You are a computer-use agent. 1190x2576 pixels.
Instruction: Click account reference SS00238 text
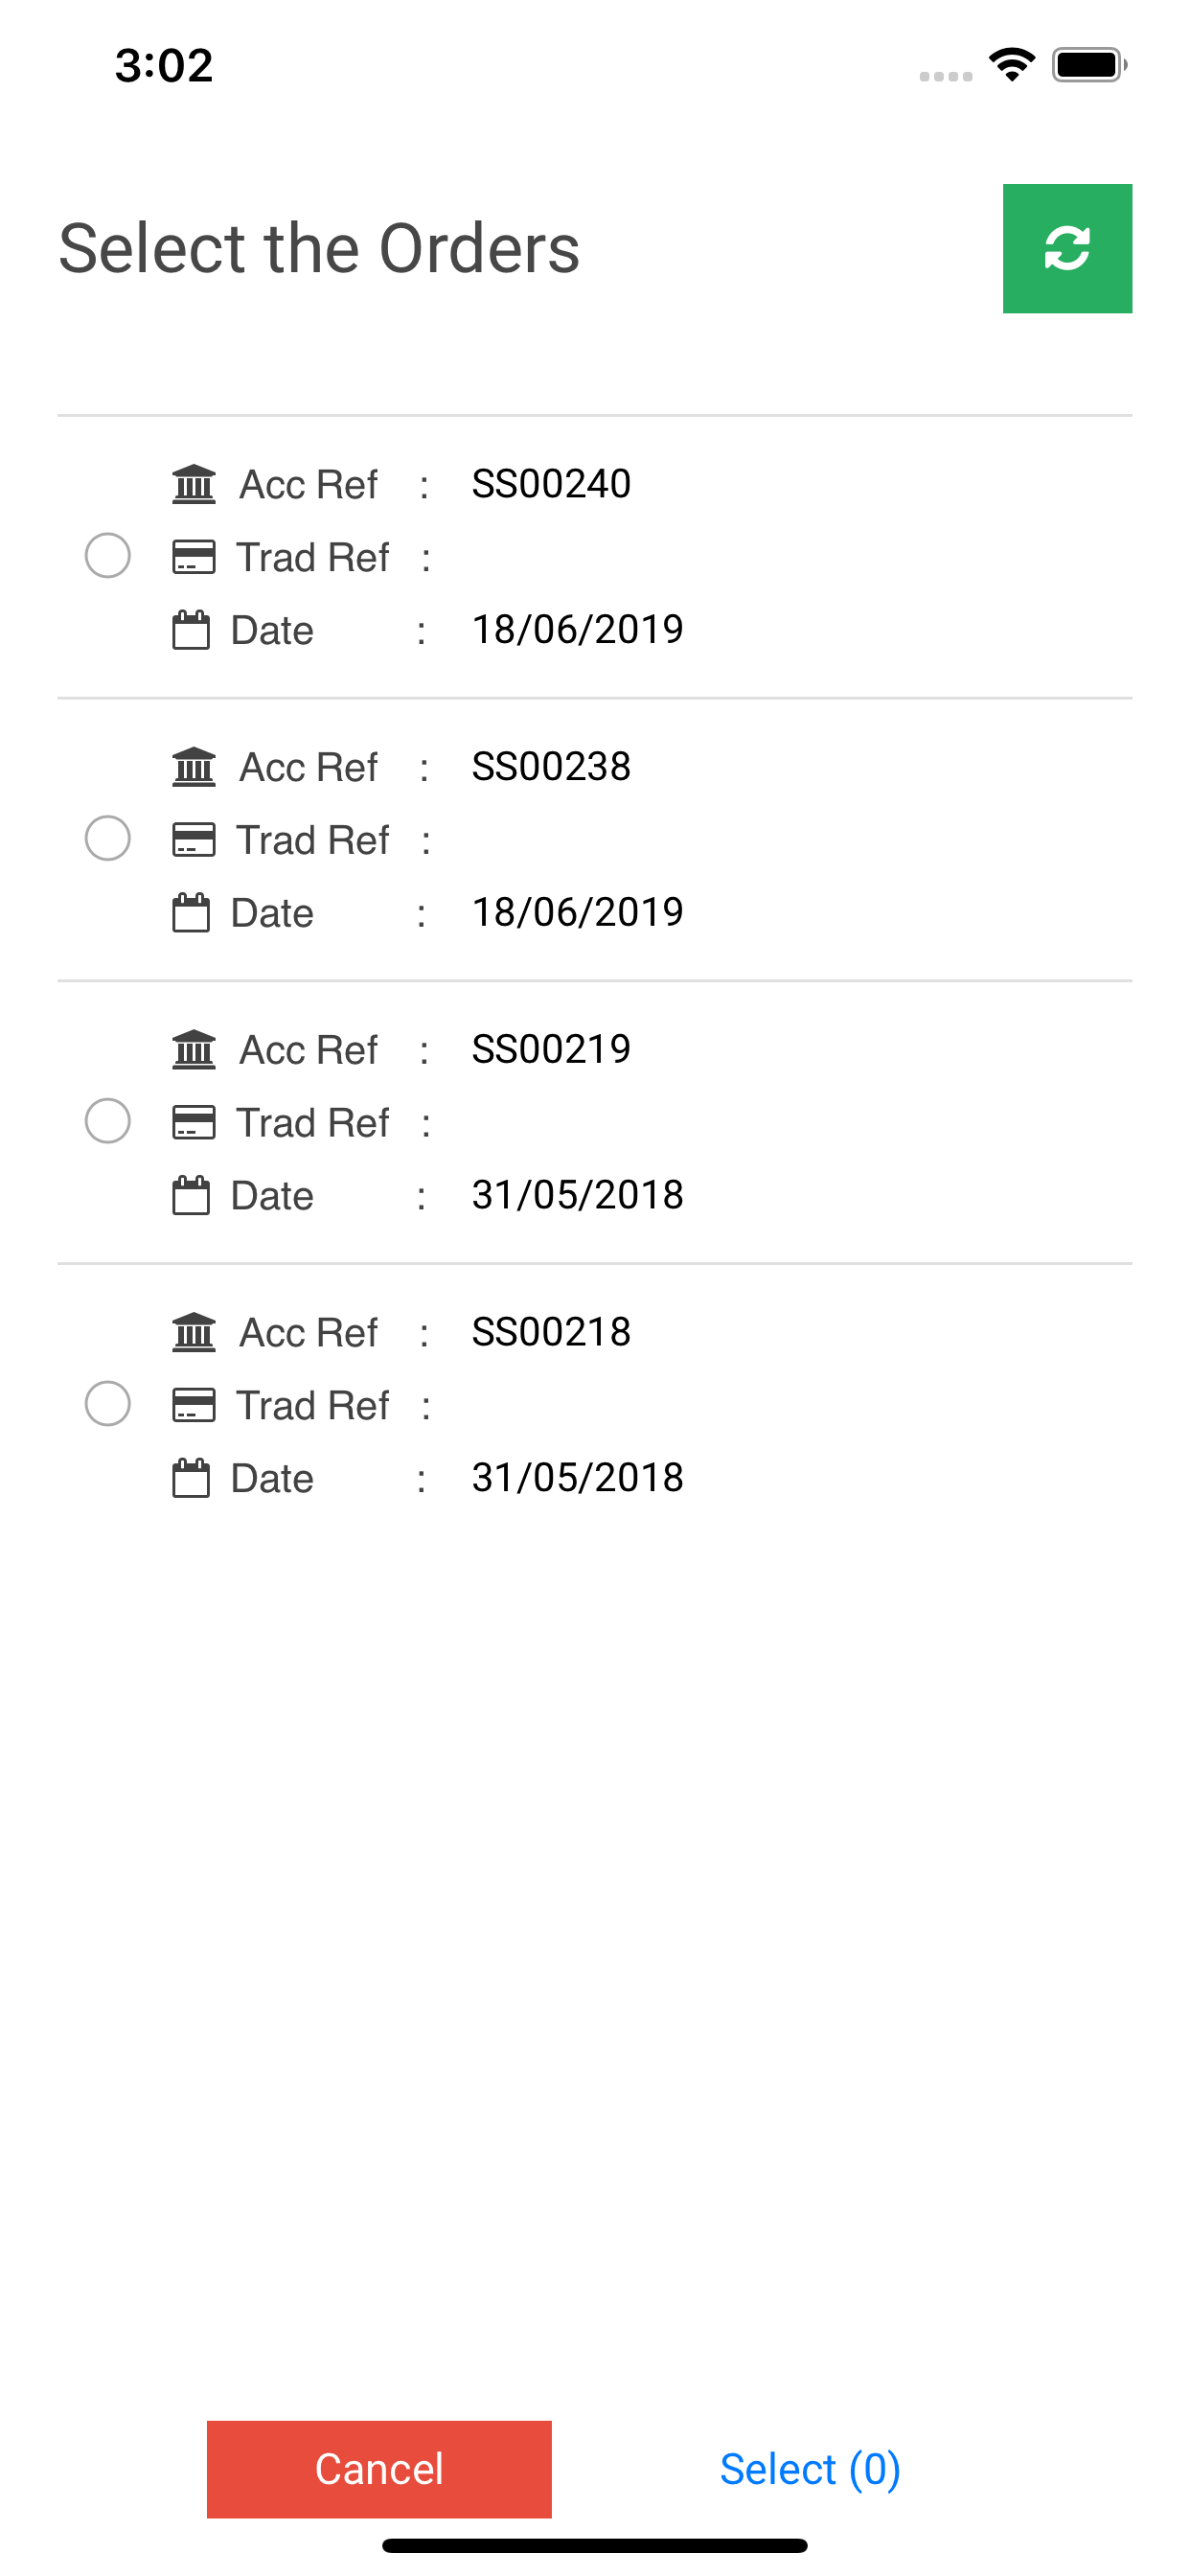tap(551, 767)
